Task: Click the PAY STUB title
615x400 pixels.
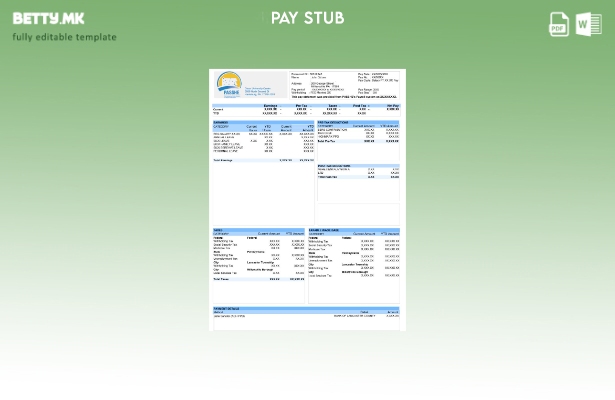Action: pyautogui.click(x=307, y=18)
